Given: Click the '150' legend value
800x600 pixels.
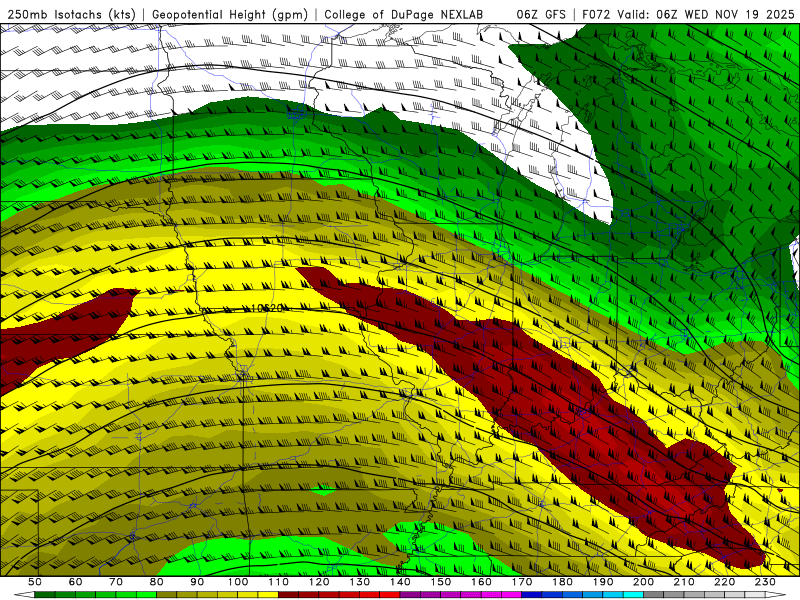Looking at the screenshot, I should click(441, 582).
